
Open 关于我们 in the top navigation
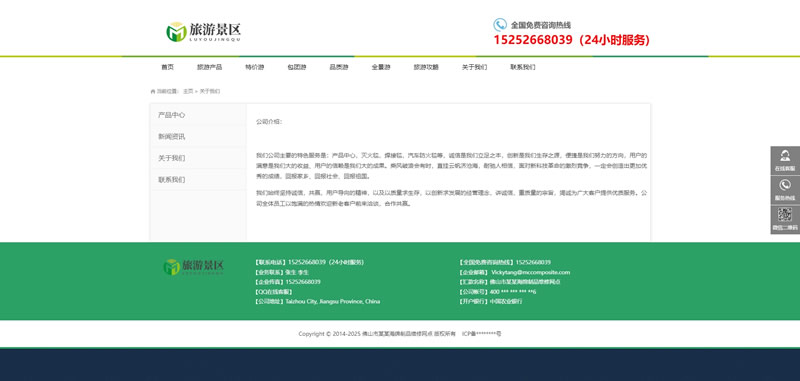pyautogui.click(x=474, y=67)
